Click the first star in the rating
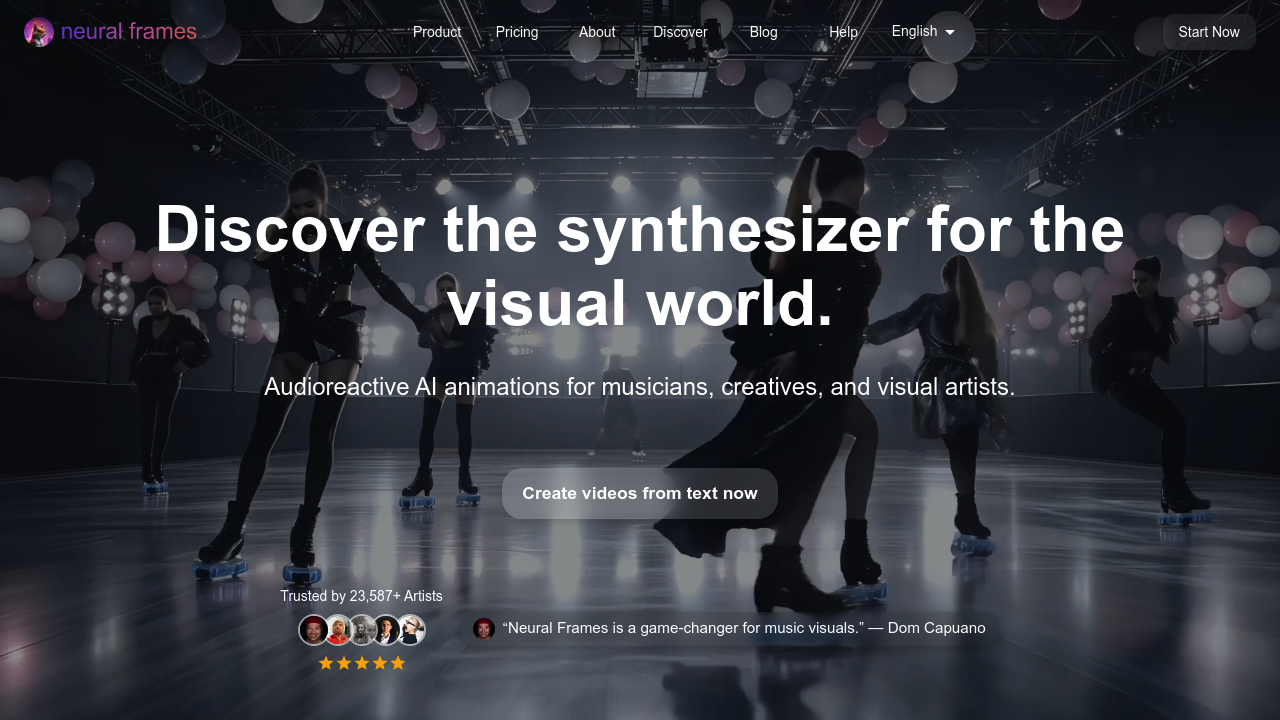The image size is (1280, 720). (326, 662)
